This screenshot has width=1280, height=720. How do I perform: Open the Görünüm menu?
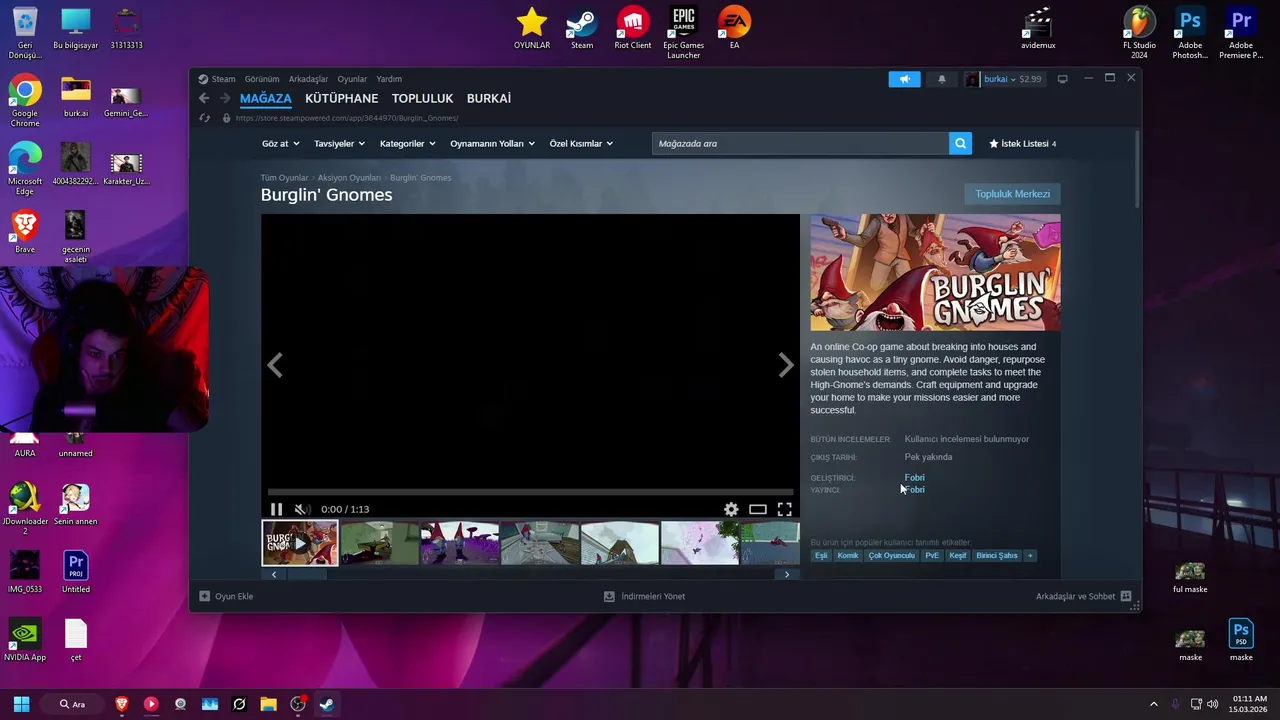pos(262,79)
